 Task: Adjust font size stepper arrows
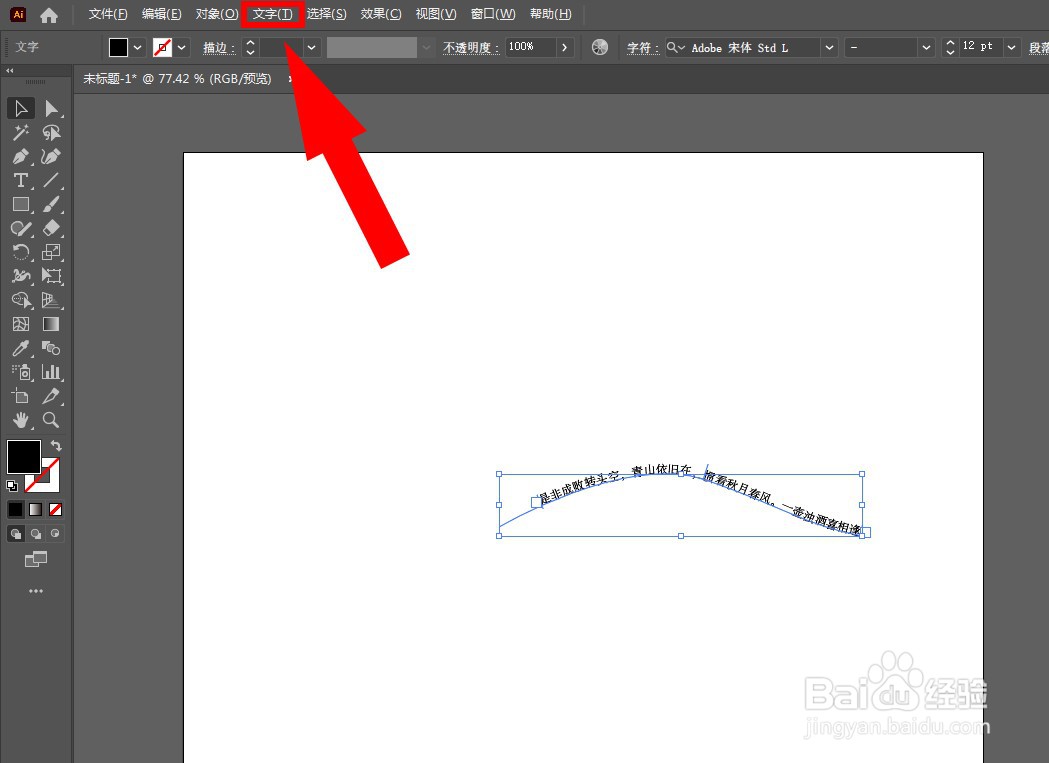pos(950,48)
